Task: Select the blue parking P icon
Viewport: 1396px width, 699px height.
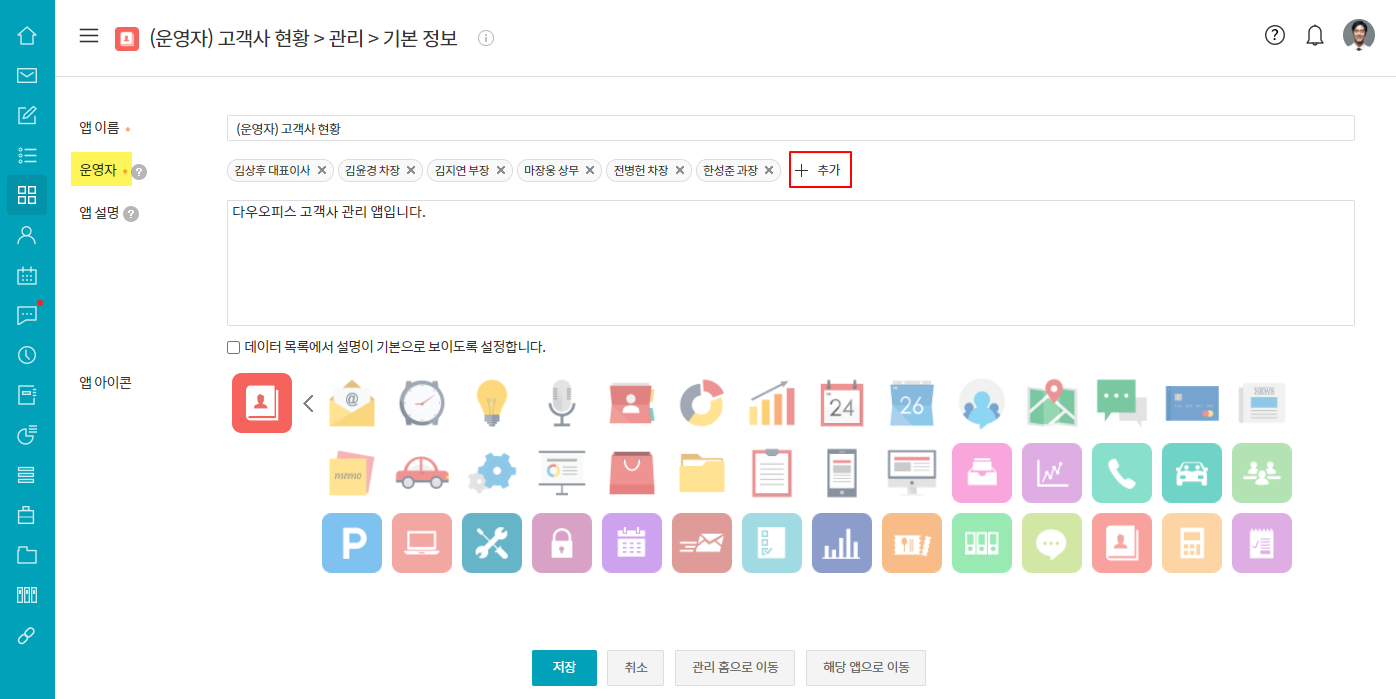Action: click(352, 543)
